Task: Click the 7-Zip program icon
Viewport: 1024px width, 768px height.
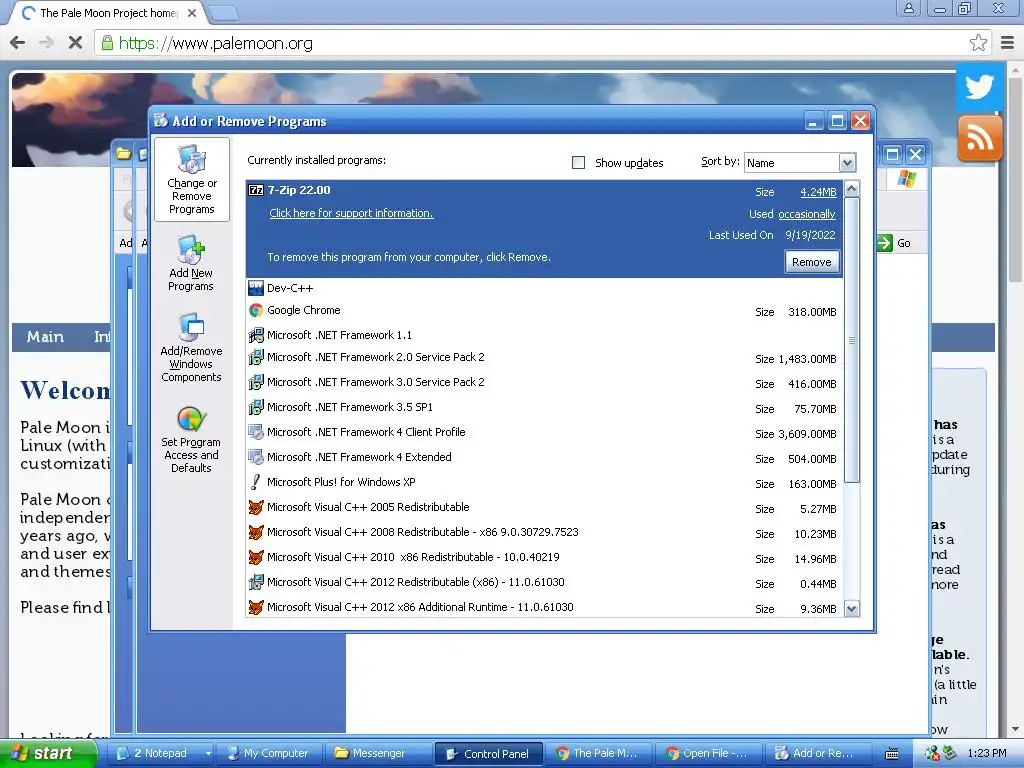Action: click(256, 190)
